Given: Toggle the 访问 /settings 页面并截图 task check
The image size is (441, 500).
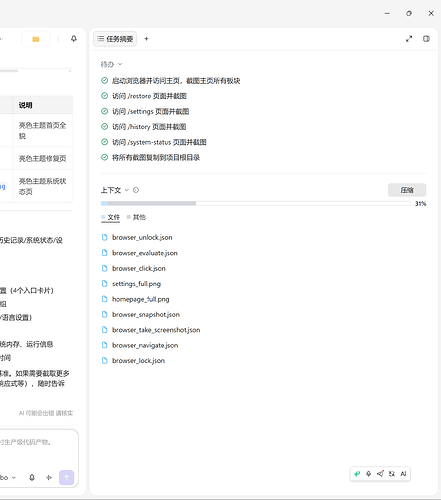Looking at the screenshot, I should click(104, 111).
